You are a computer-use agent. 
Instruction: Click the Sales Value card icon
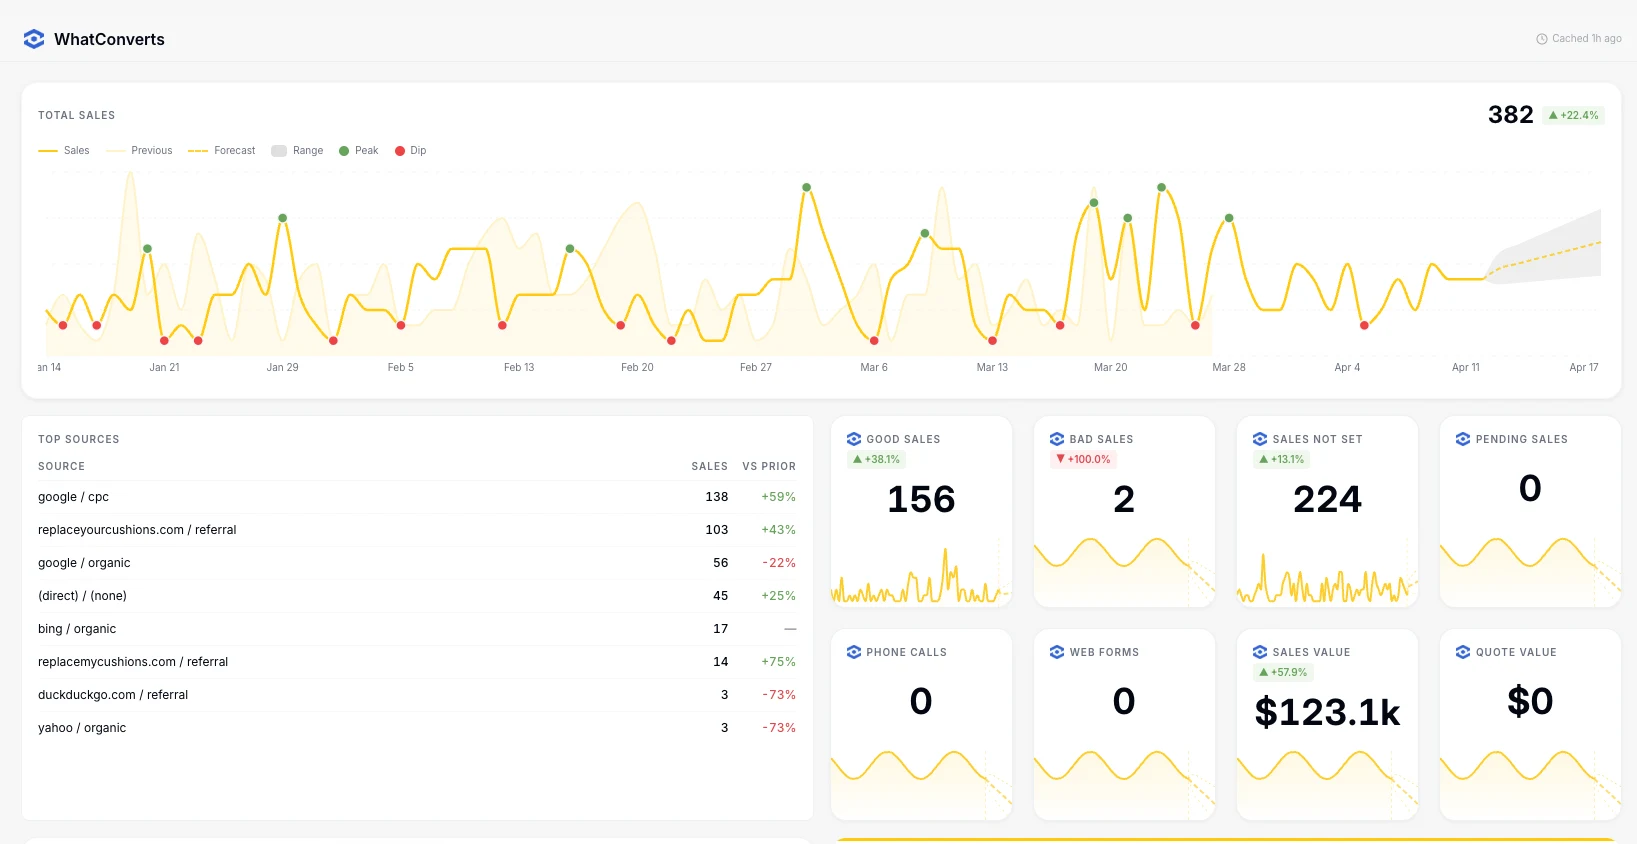[1260, 652]
